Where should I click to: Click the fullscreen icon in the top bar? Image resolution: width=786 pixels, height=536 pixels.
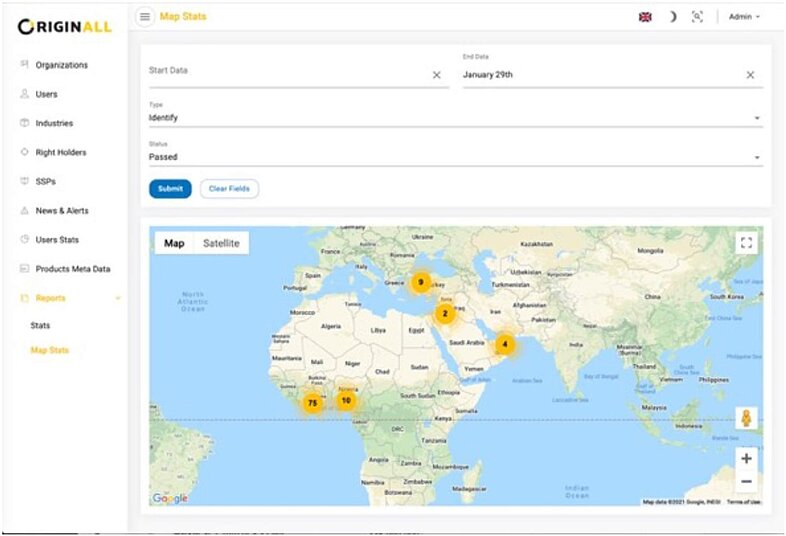coord(698,17)
